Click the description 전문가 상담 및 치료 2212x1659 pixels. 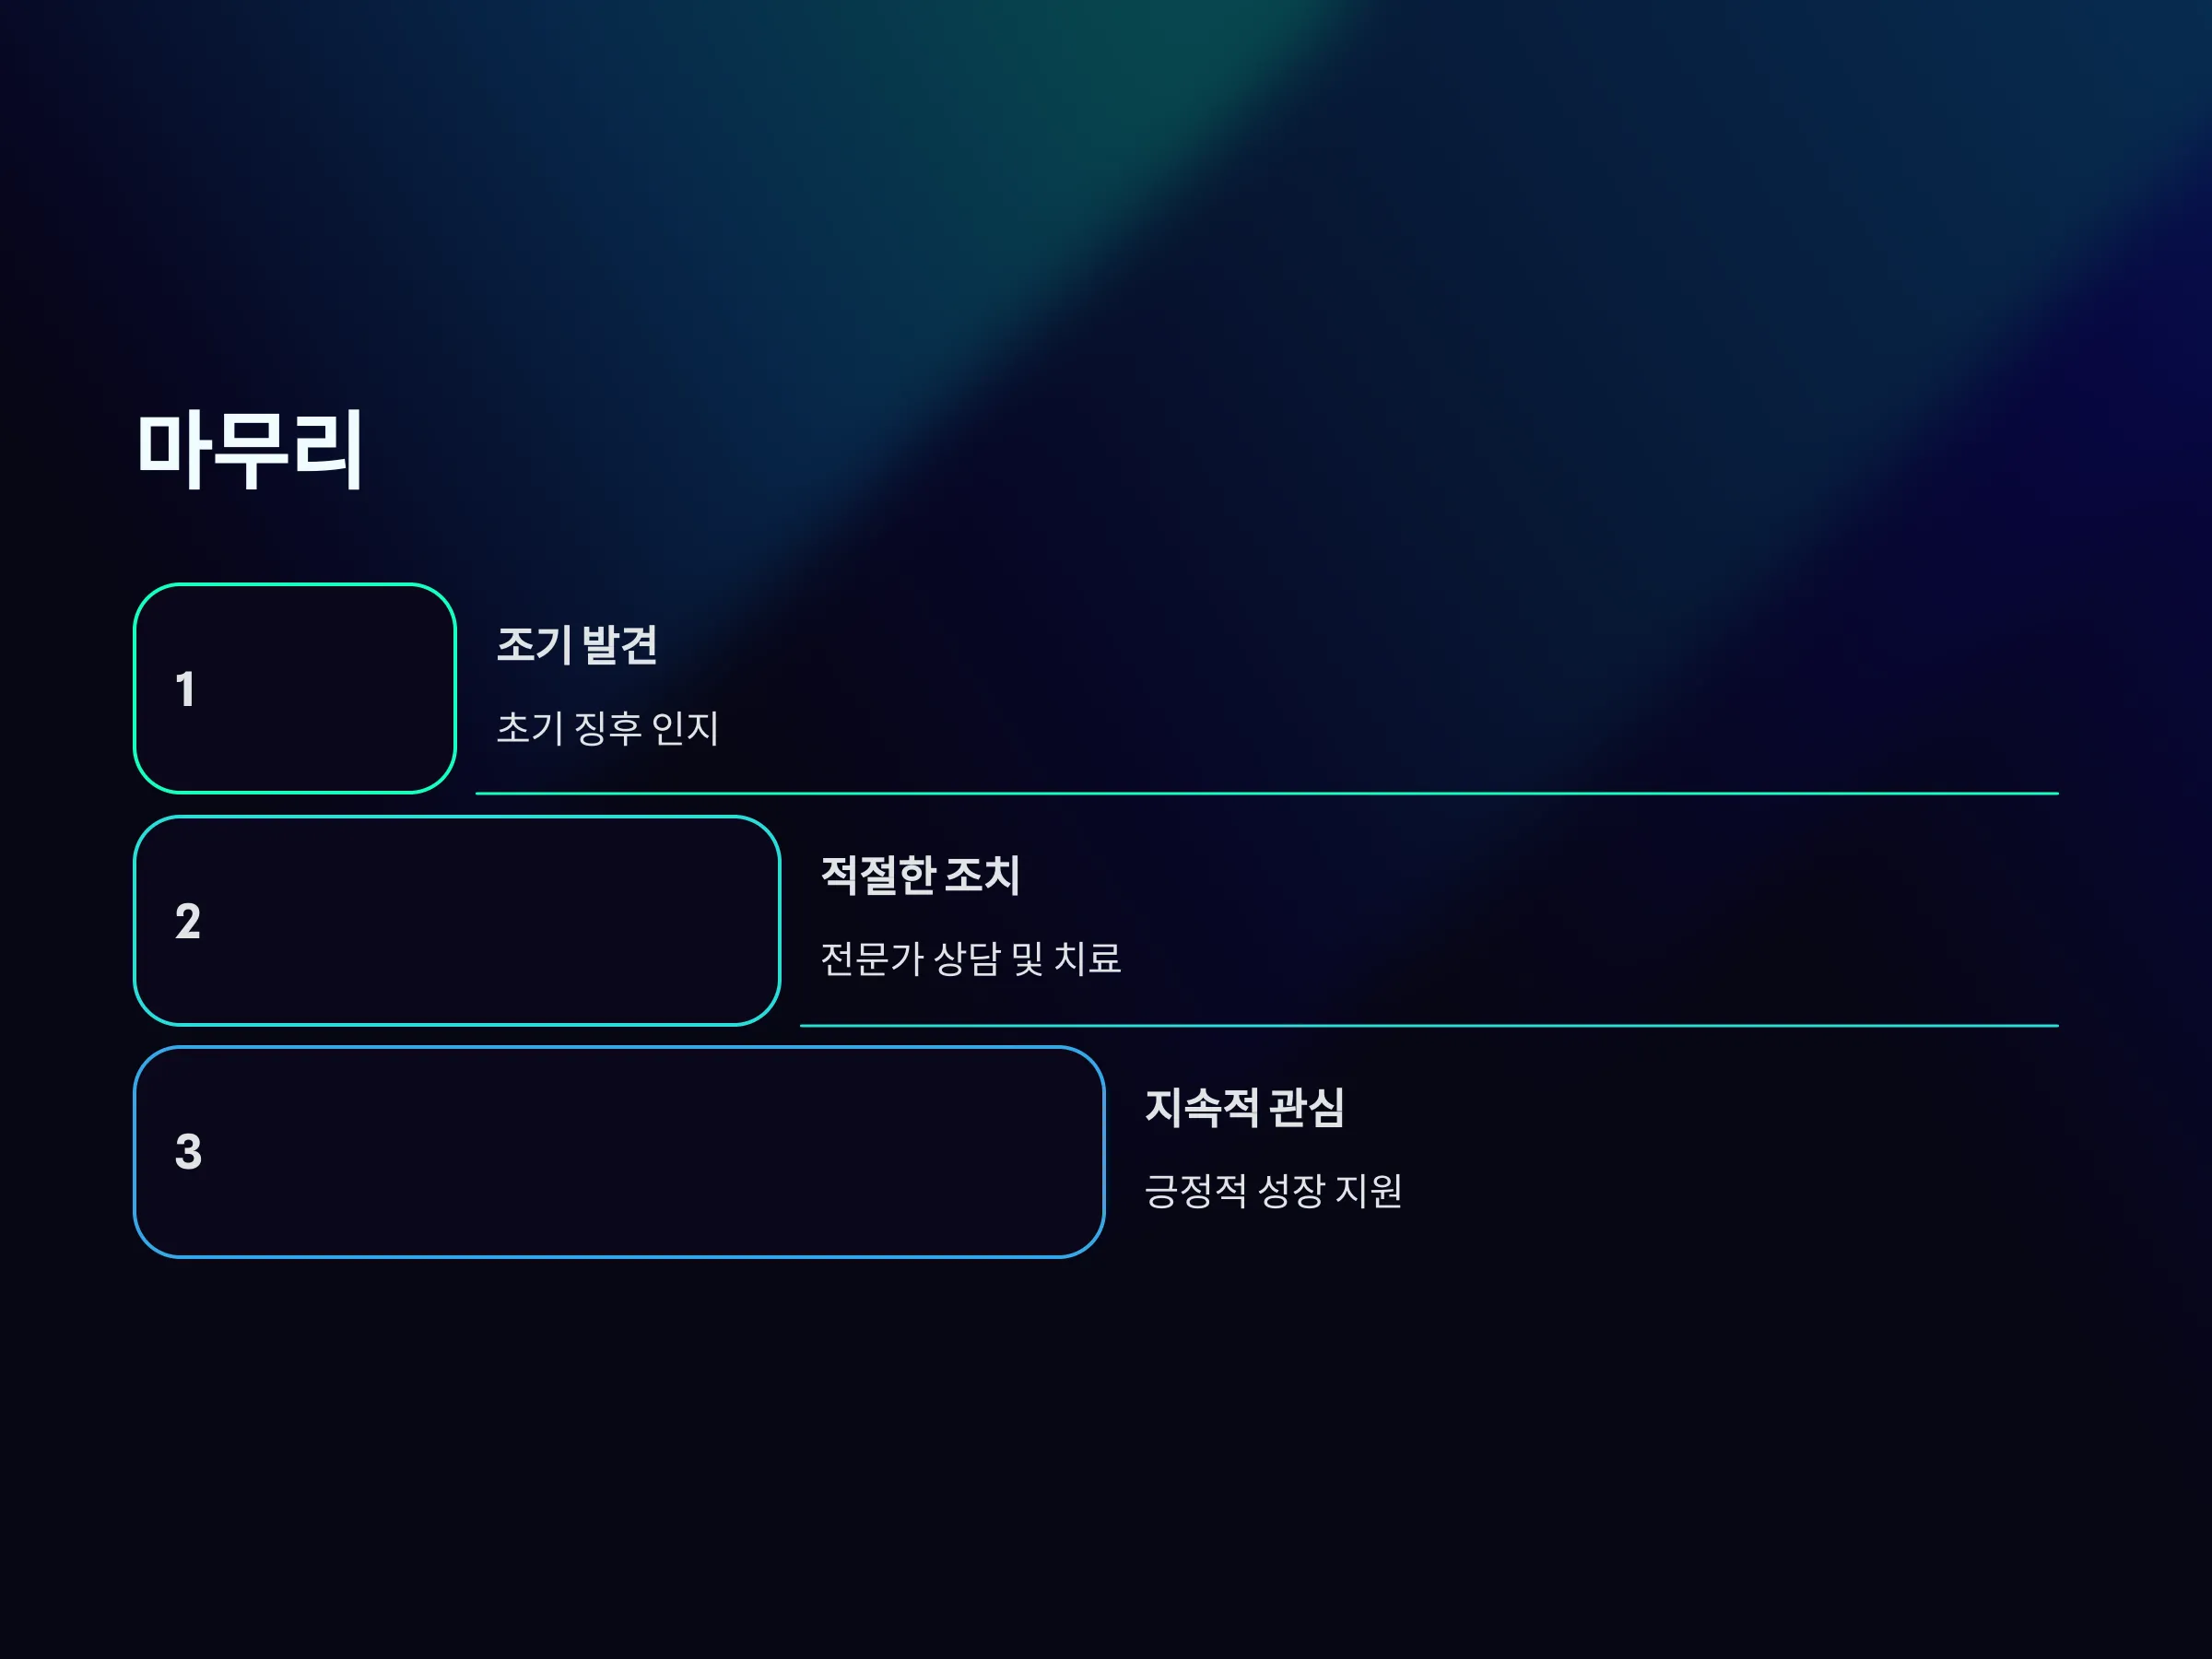tap(971, 958)
